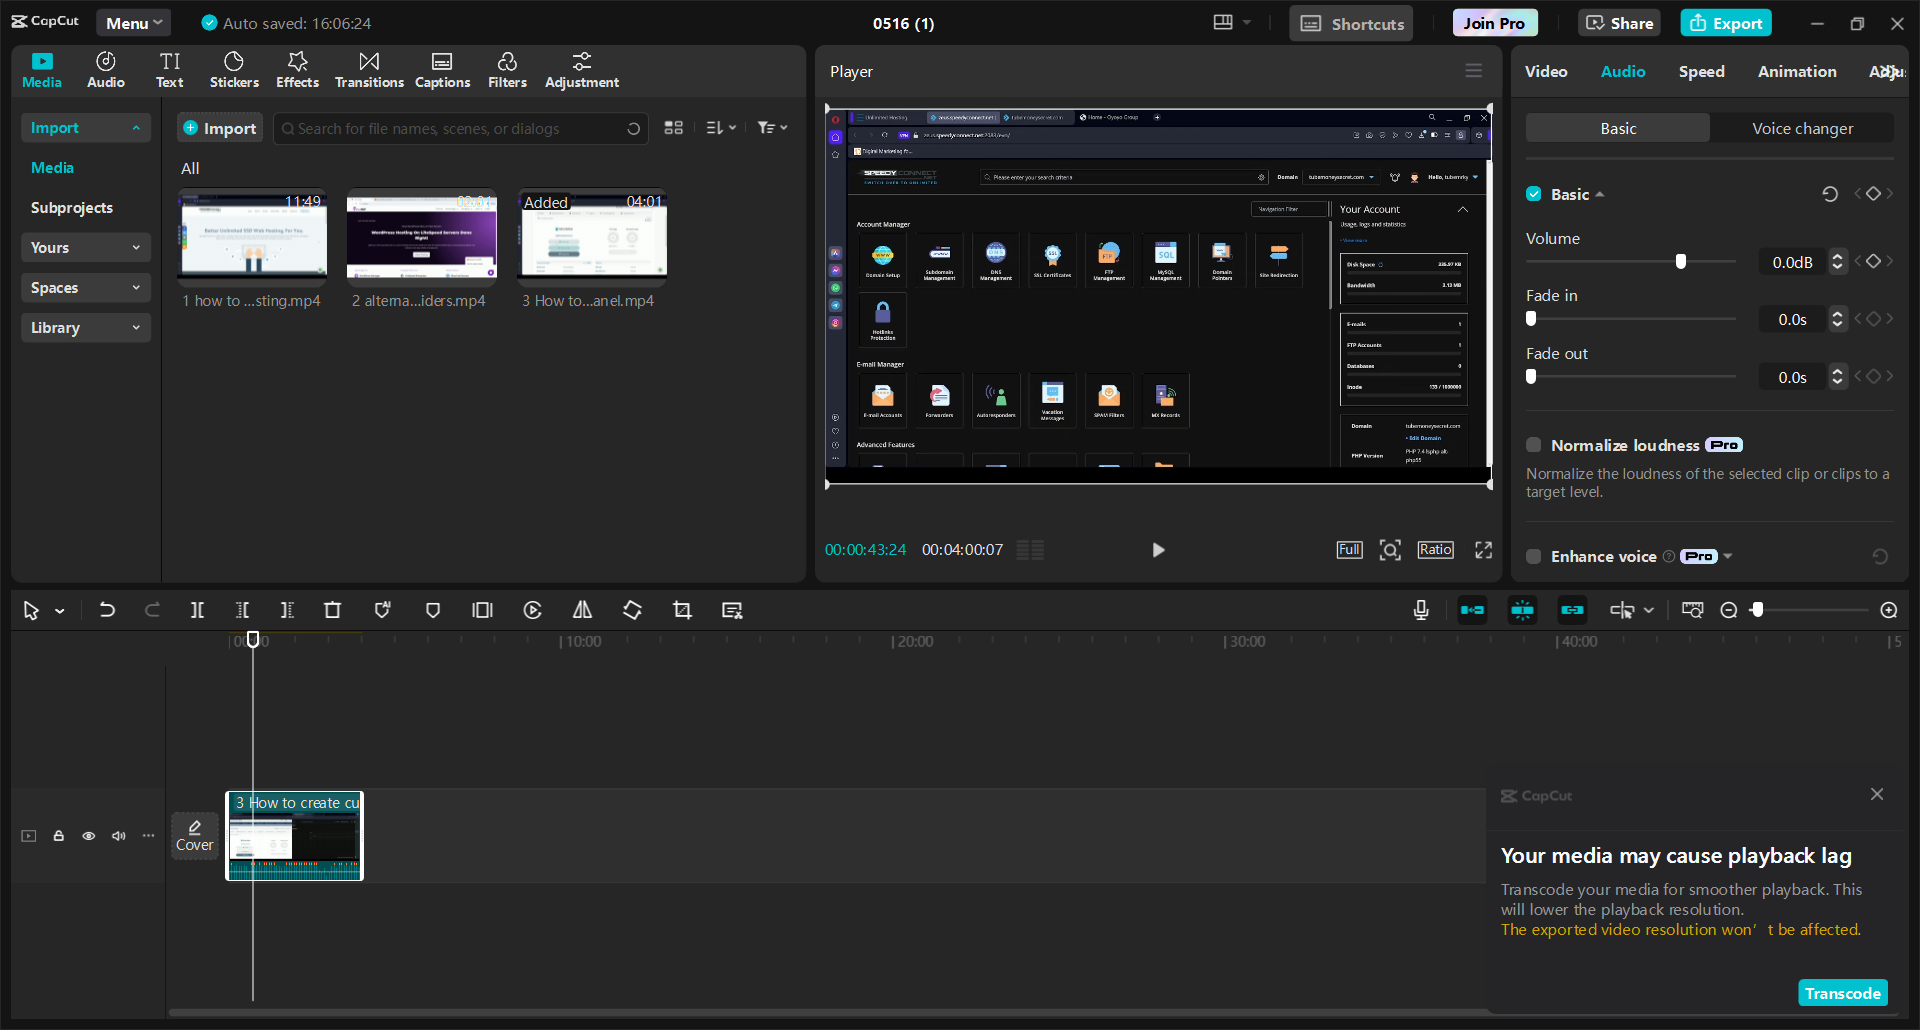
Task: Open the Stickers panel
Action: (x=234, y=70)
